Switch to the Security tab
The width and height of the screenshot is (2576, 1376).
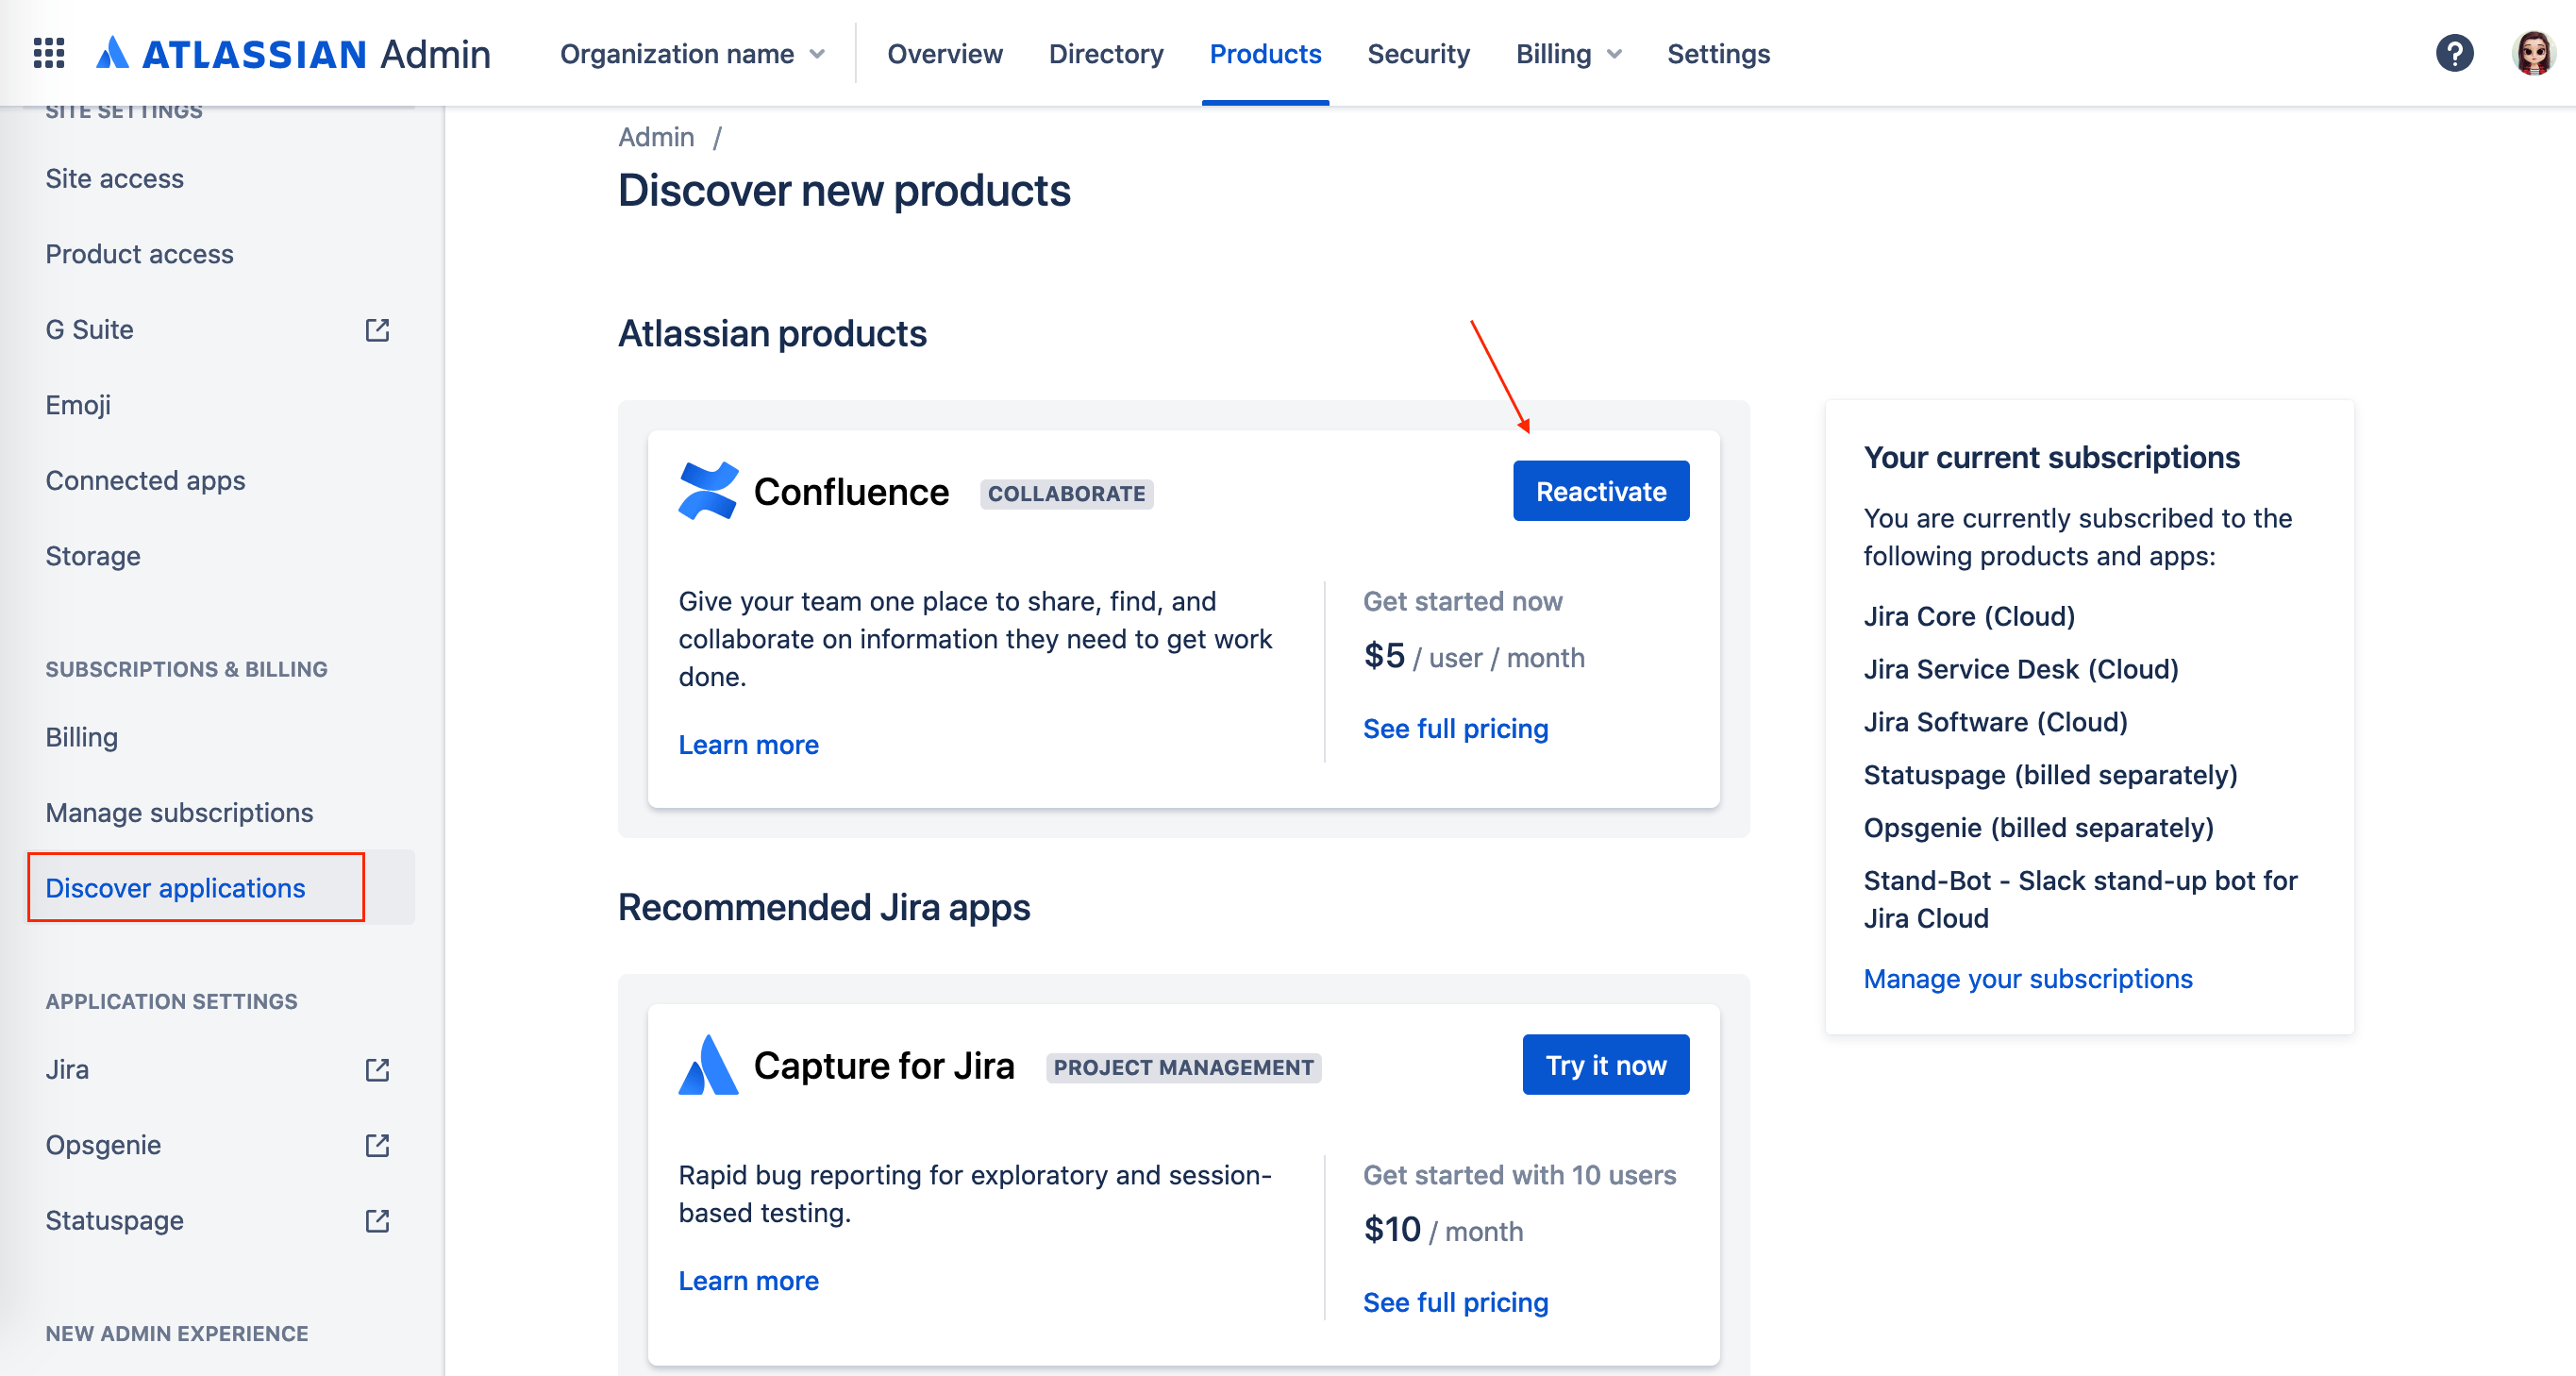coord(1418,54)
